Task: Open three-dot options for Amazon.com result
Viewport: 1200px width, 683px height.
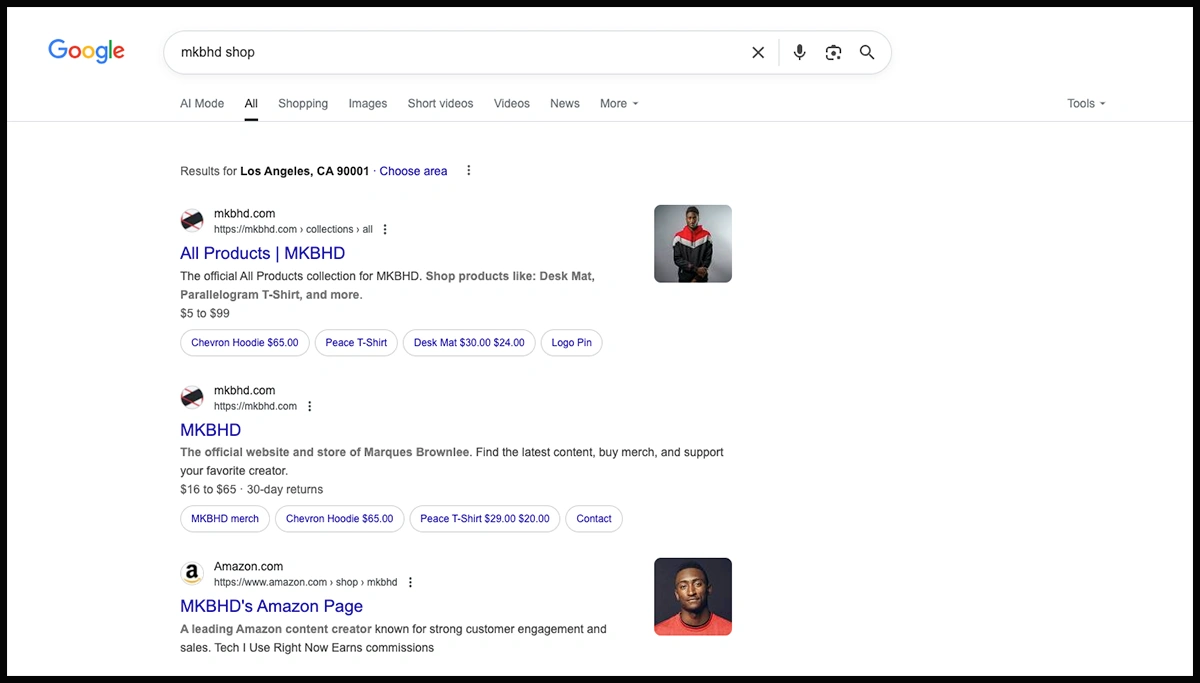Action: pos(410,583)
